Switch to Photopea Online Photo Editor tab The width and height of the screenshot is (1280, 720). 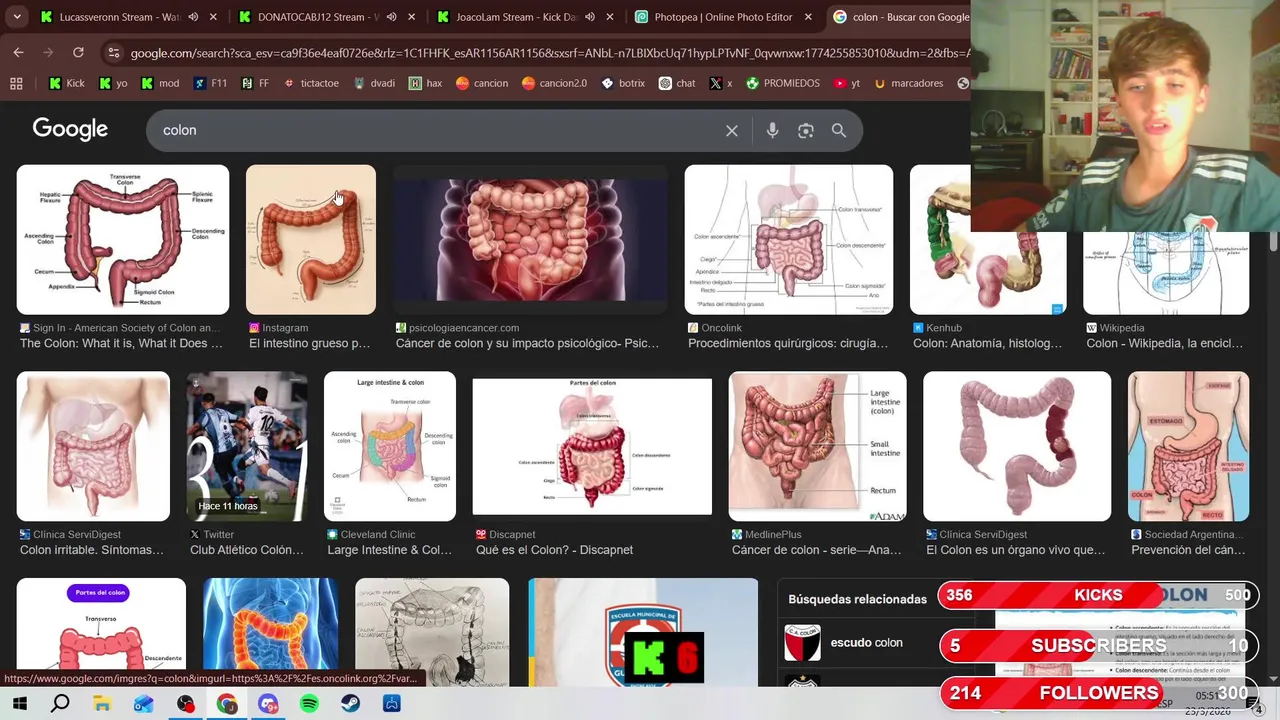point(723,17)
